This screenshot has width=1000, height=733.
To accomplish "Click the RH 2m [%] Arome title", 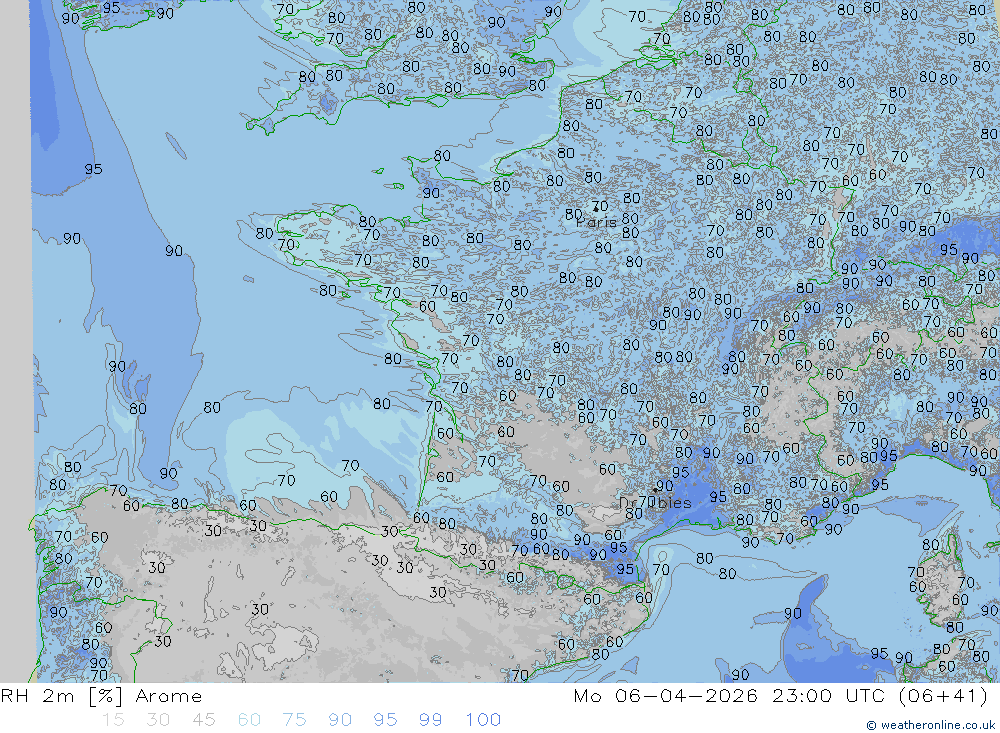I will [x=102, y=696].
